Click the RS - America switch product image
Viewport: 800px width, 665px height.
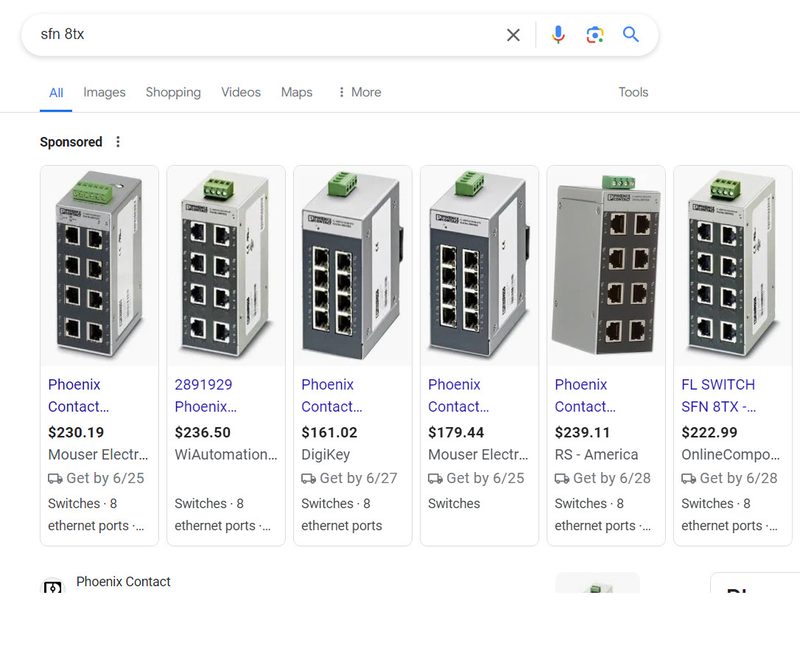(606, 266)
